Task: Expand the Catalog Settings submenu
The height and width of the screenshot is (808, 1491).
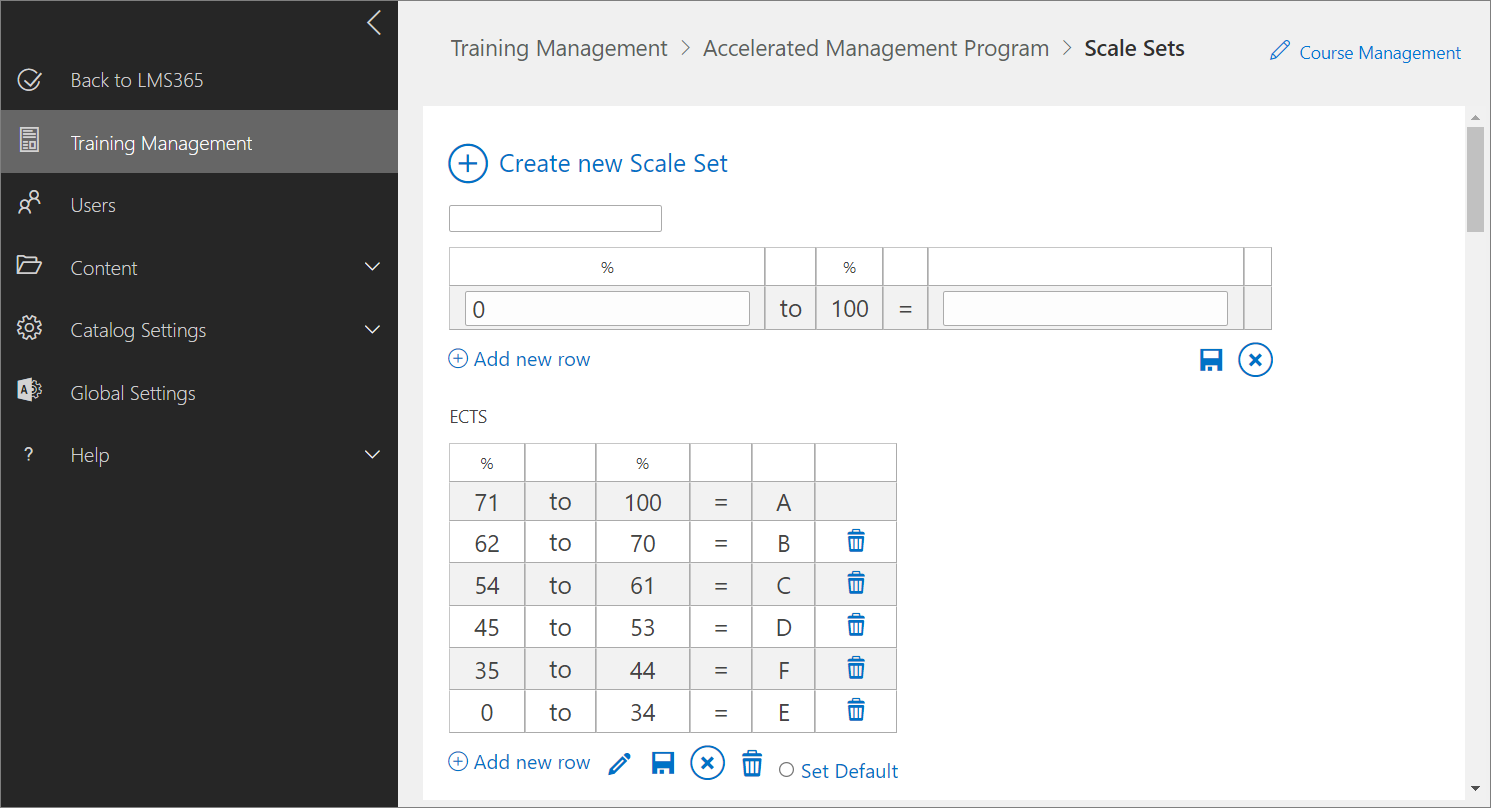Action: (x=372, y=330)
